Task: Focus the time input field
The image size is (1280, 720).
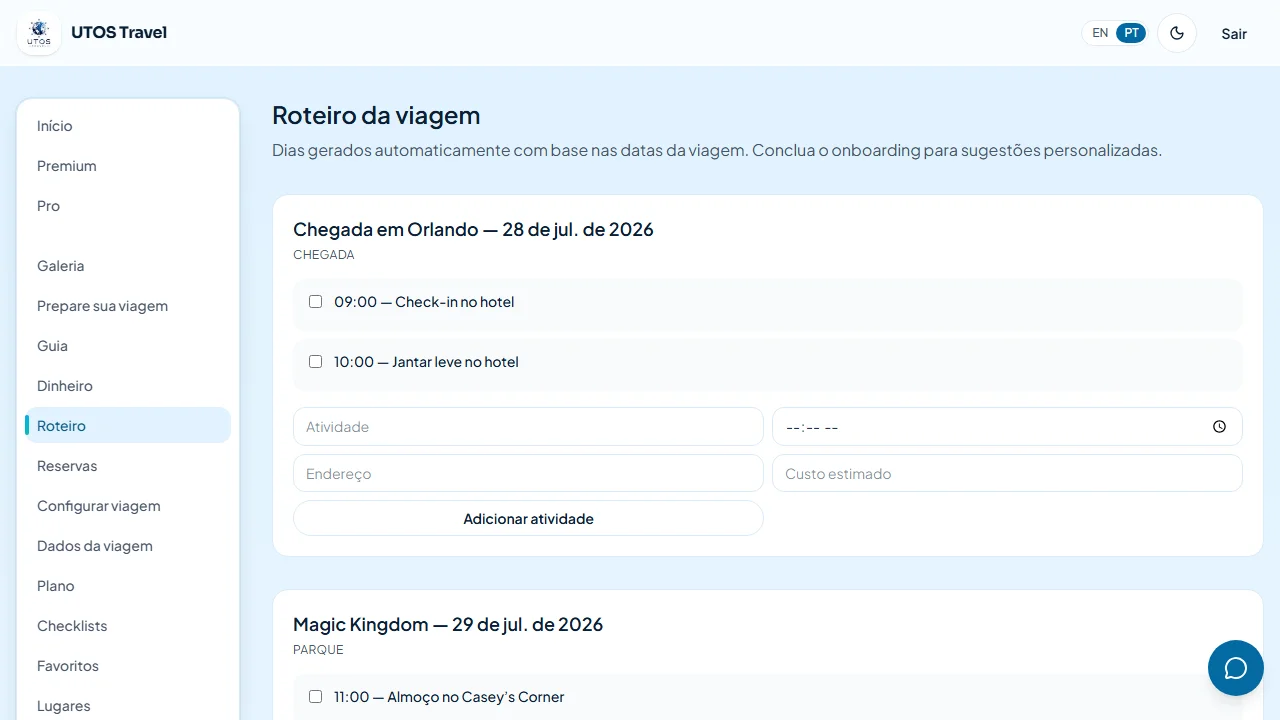Action: (x=1007, y=427)
